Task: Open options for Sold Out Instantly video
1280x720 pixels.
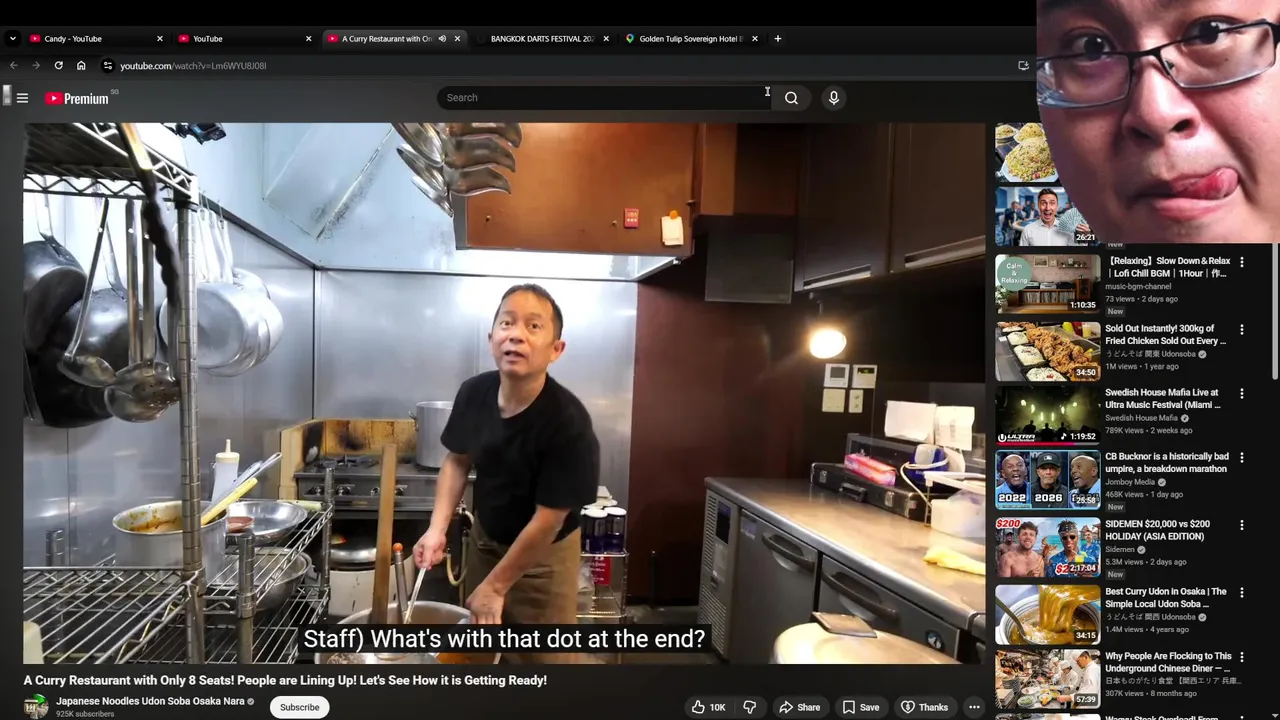Action: tap(1242, 329)
